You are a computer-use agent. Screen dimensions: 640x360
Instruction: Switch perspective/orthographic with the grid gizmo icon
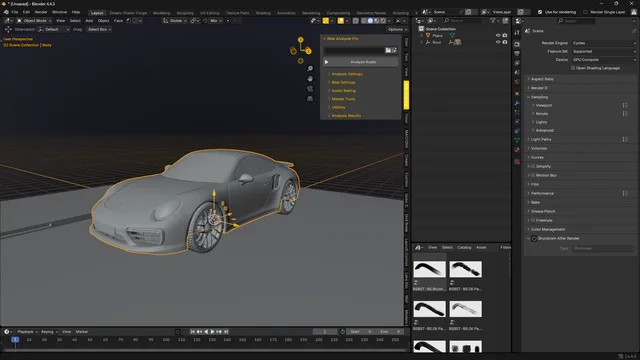[x=310, y=98]
